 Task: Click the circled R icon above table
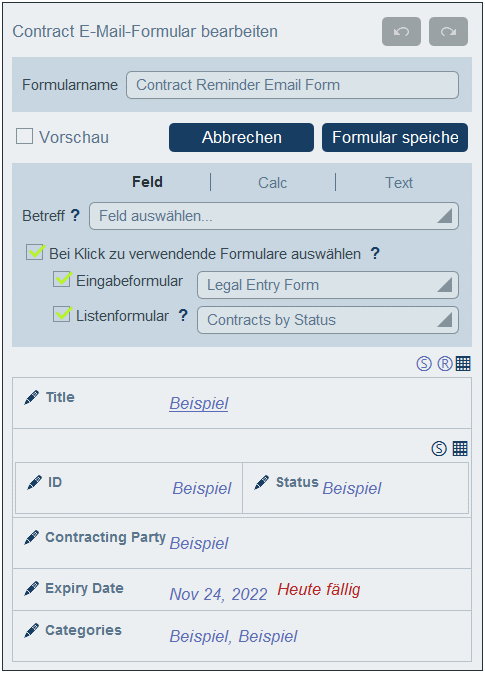coord(445,364)
